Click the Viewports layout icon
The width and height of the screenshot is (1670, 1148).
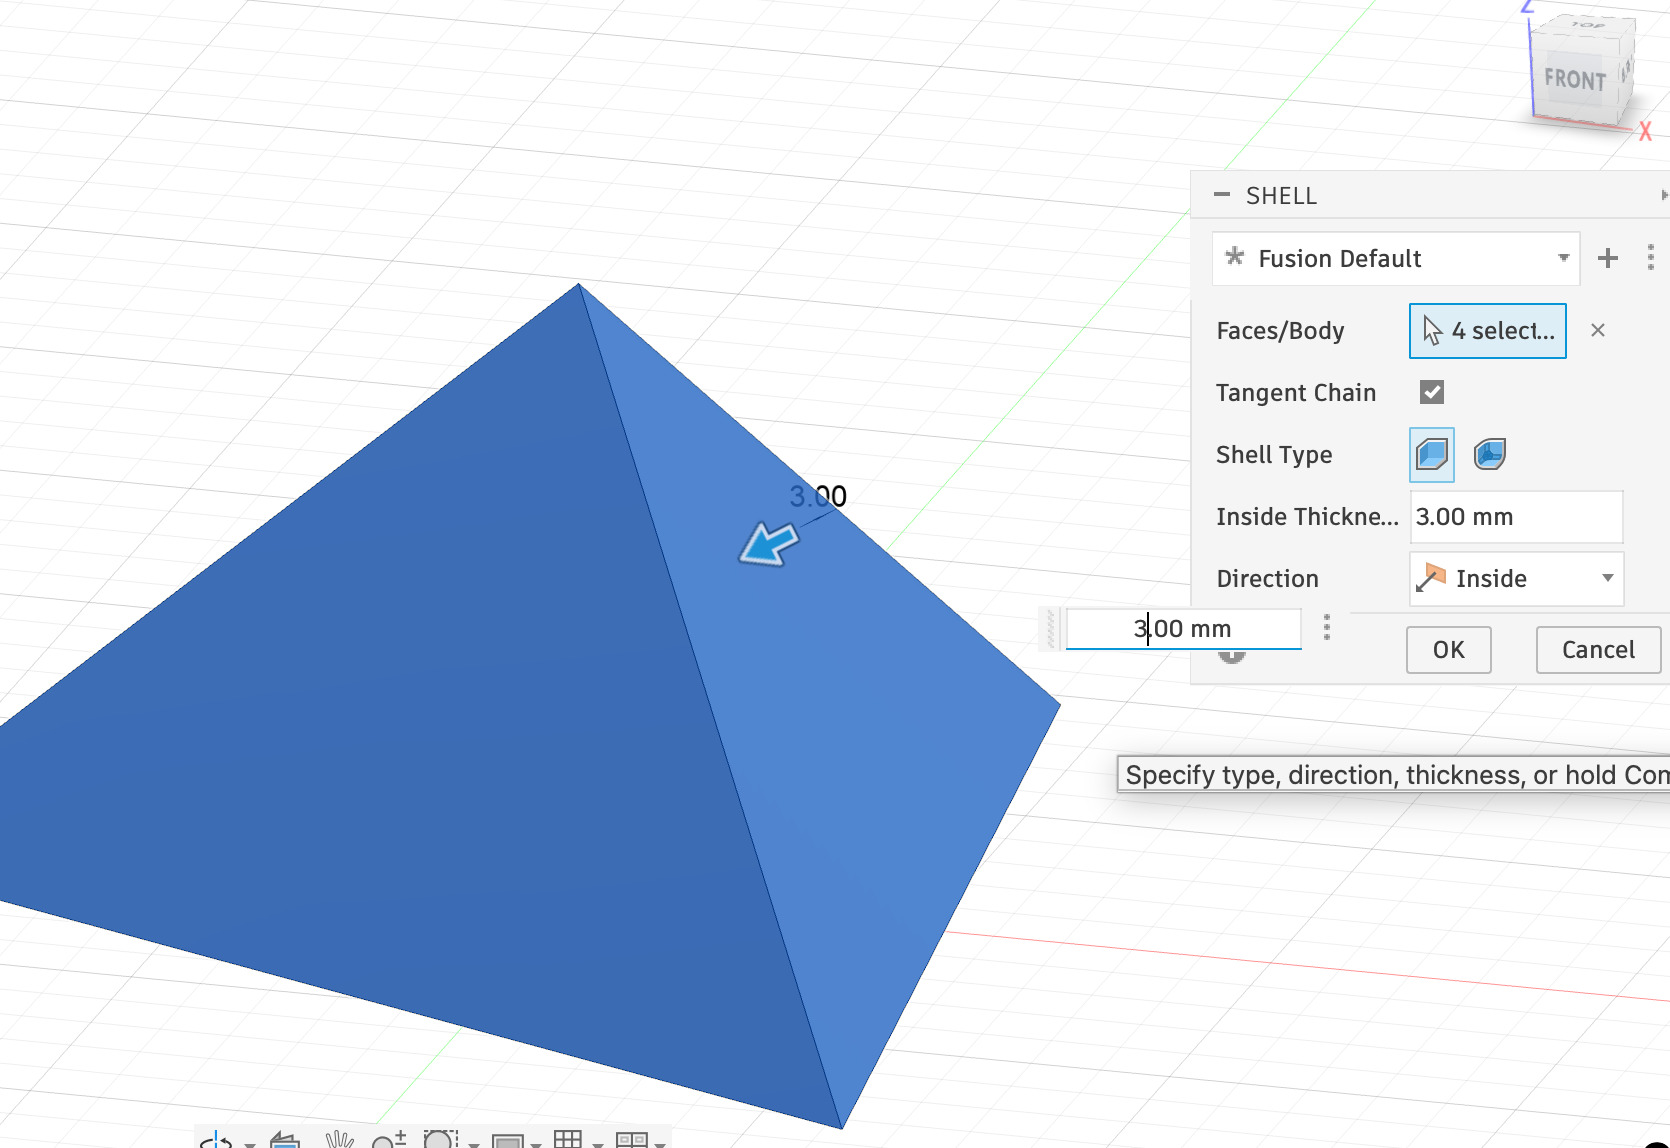click(632, 1140)
